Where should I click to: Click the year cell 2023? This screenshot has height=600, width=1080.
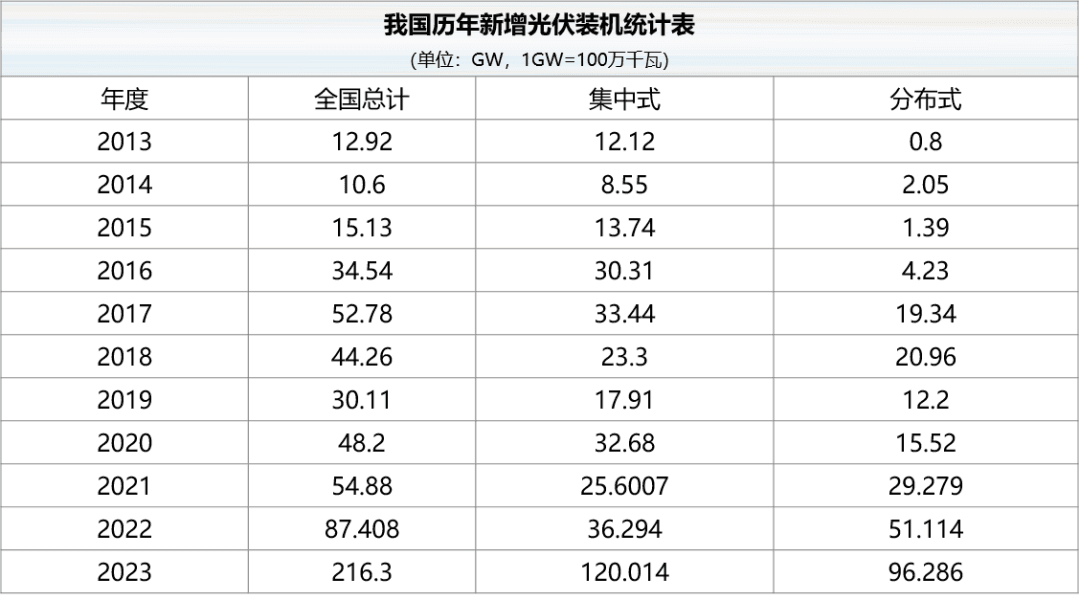pos(125,572)
